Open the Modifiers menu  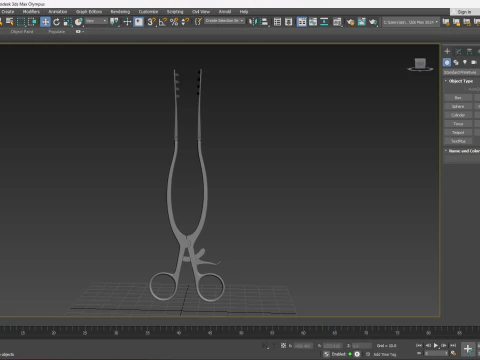pyautogui.click(x=31, y=12)
